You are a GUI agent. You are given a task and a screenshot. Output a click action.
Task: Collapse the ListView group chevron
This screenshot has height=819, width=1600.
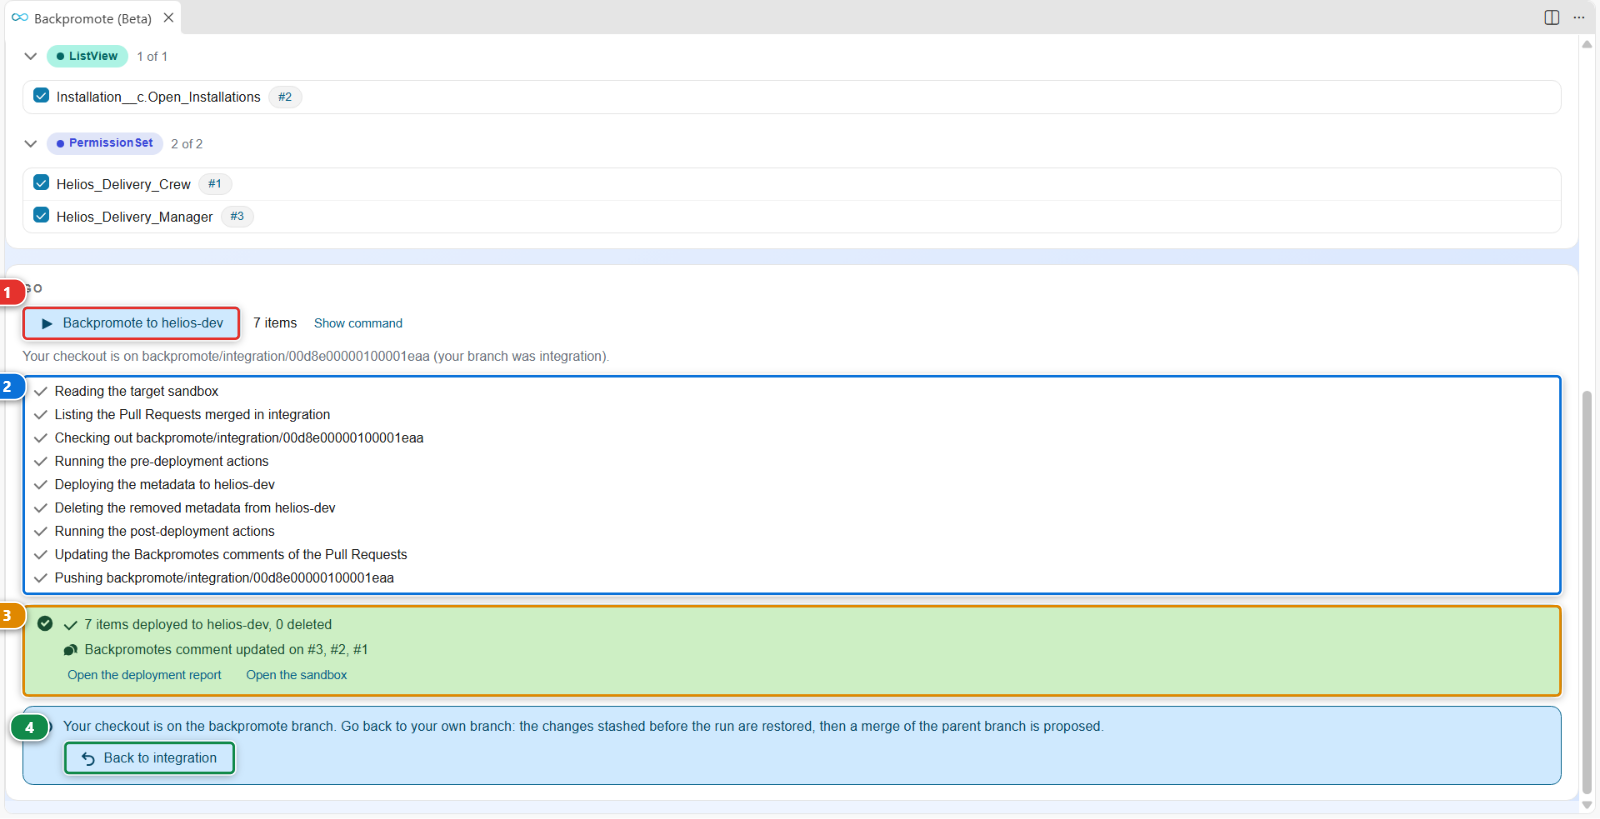(31, 56)
